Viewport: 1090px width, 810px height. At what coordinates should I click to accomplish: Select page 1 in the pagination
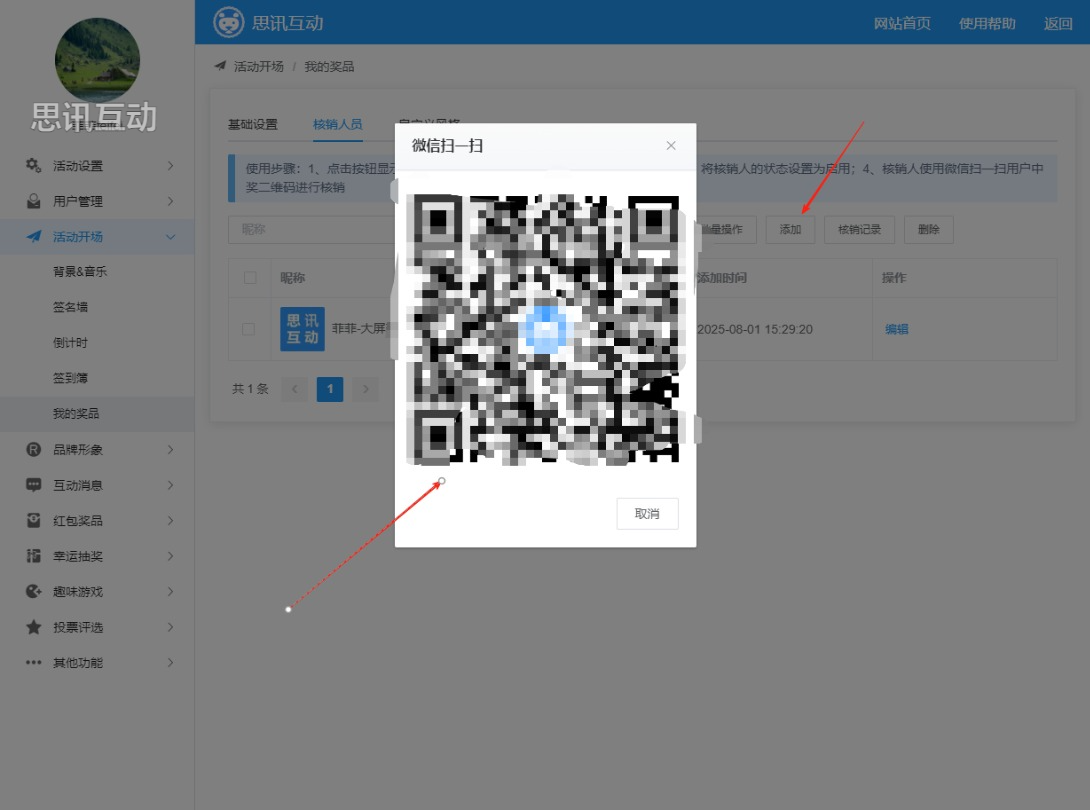[330, 389]
